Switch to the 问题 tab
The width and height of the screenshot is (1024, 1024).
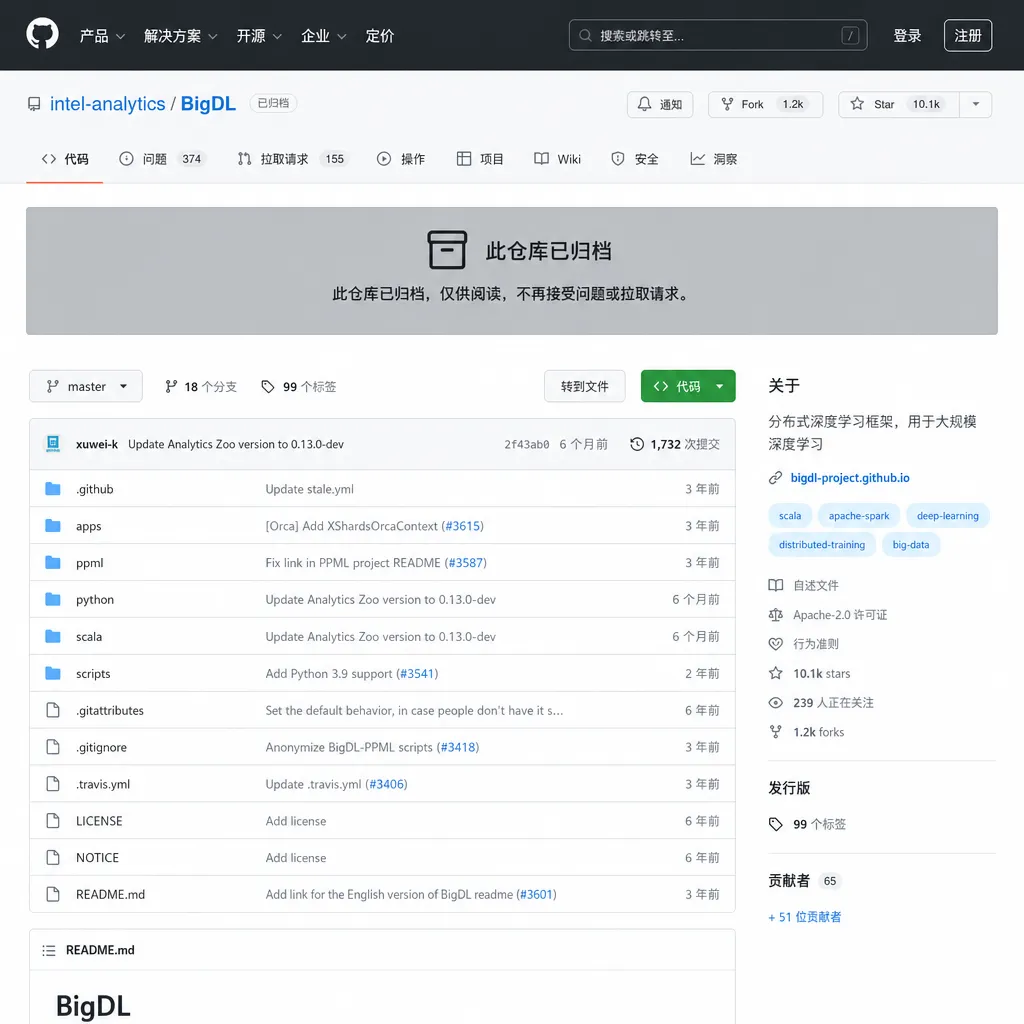tap(163, 159)
